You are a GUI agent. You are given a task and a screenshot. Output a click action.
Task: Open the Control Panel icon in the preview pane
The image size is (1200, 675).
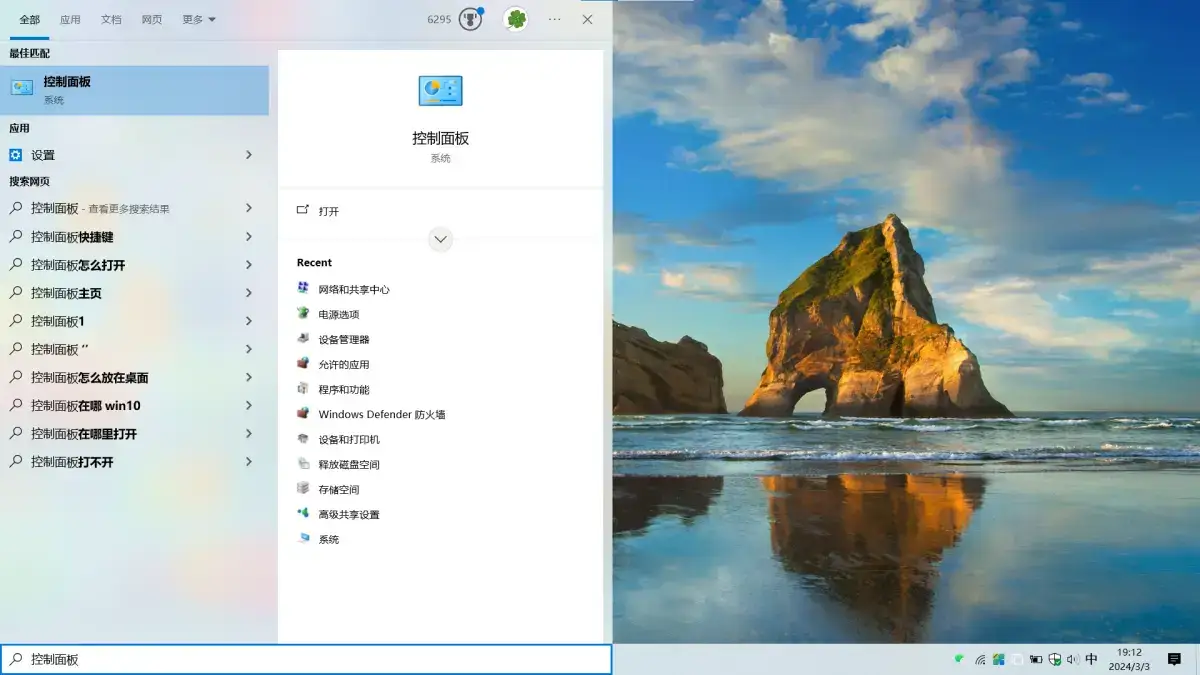[x=440, y=90]
